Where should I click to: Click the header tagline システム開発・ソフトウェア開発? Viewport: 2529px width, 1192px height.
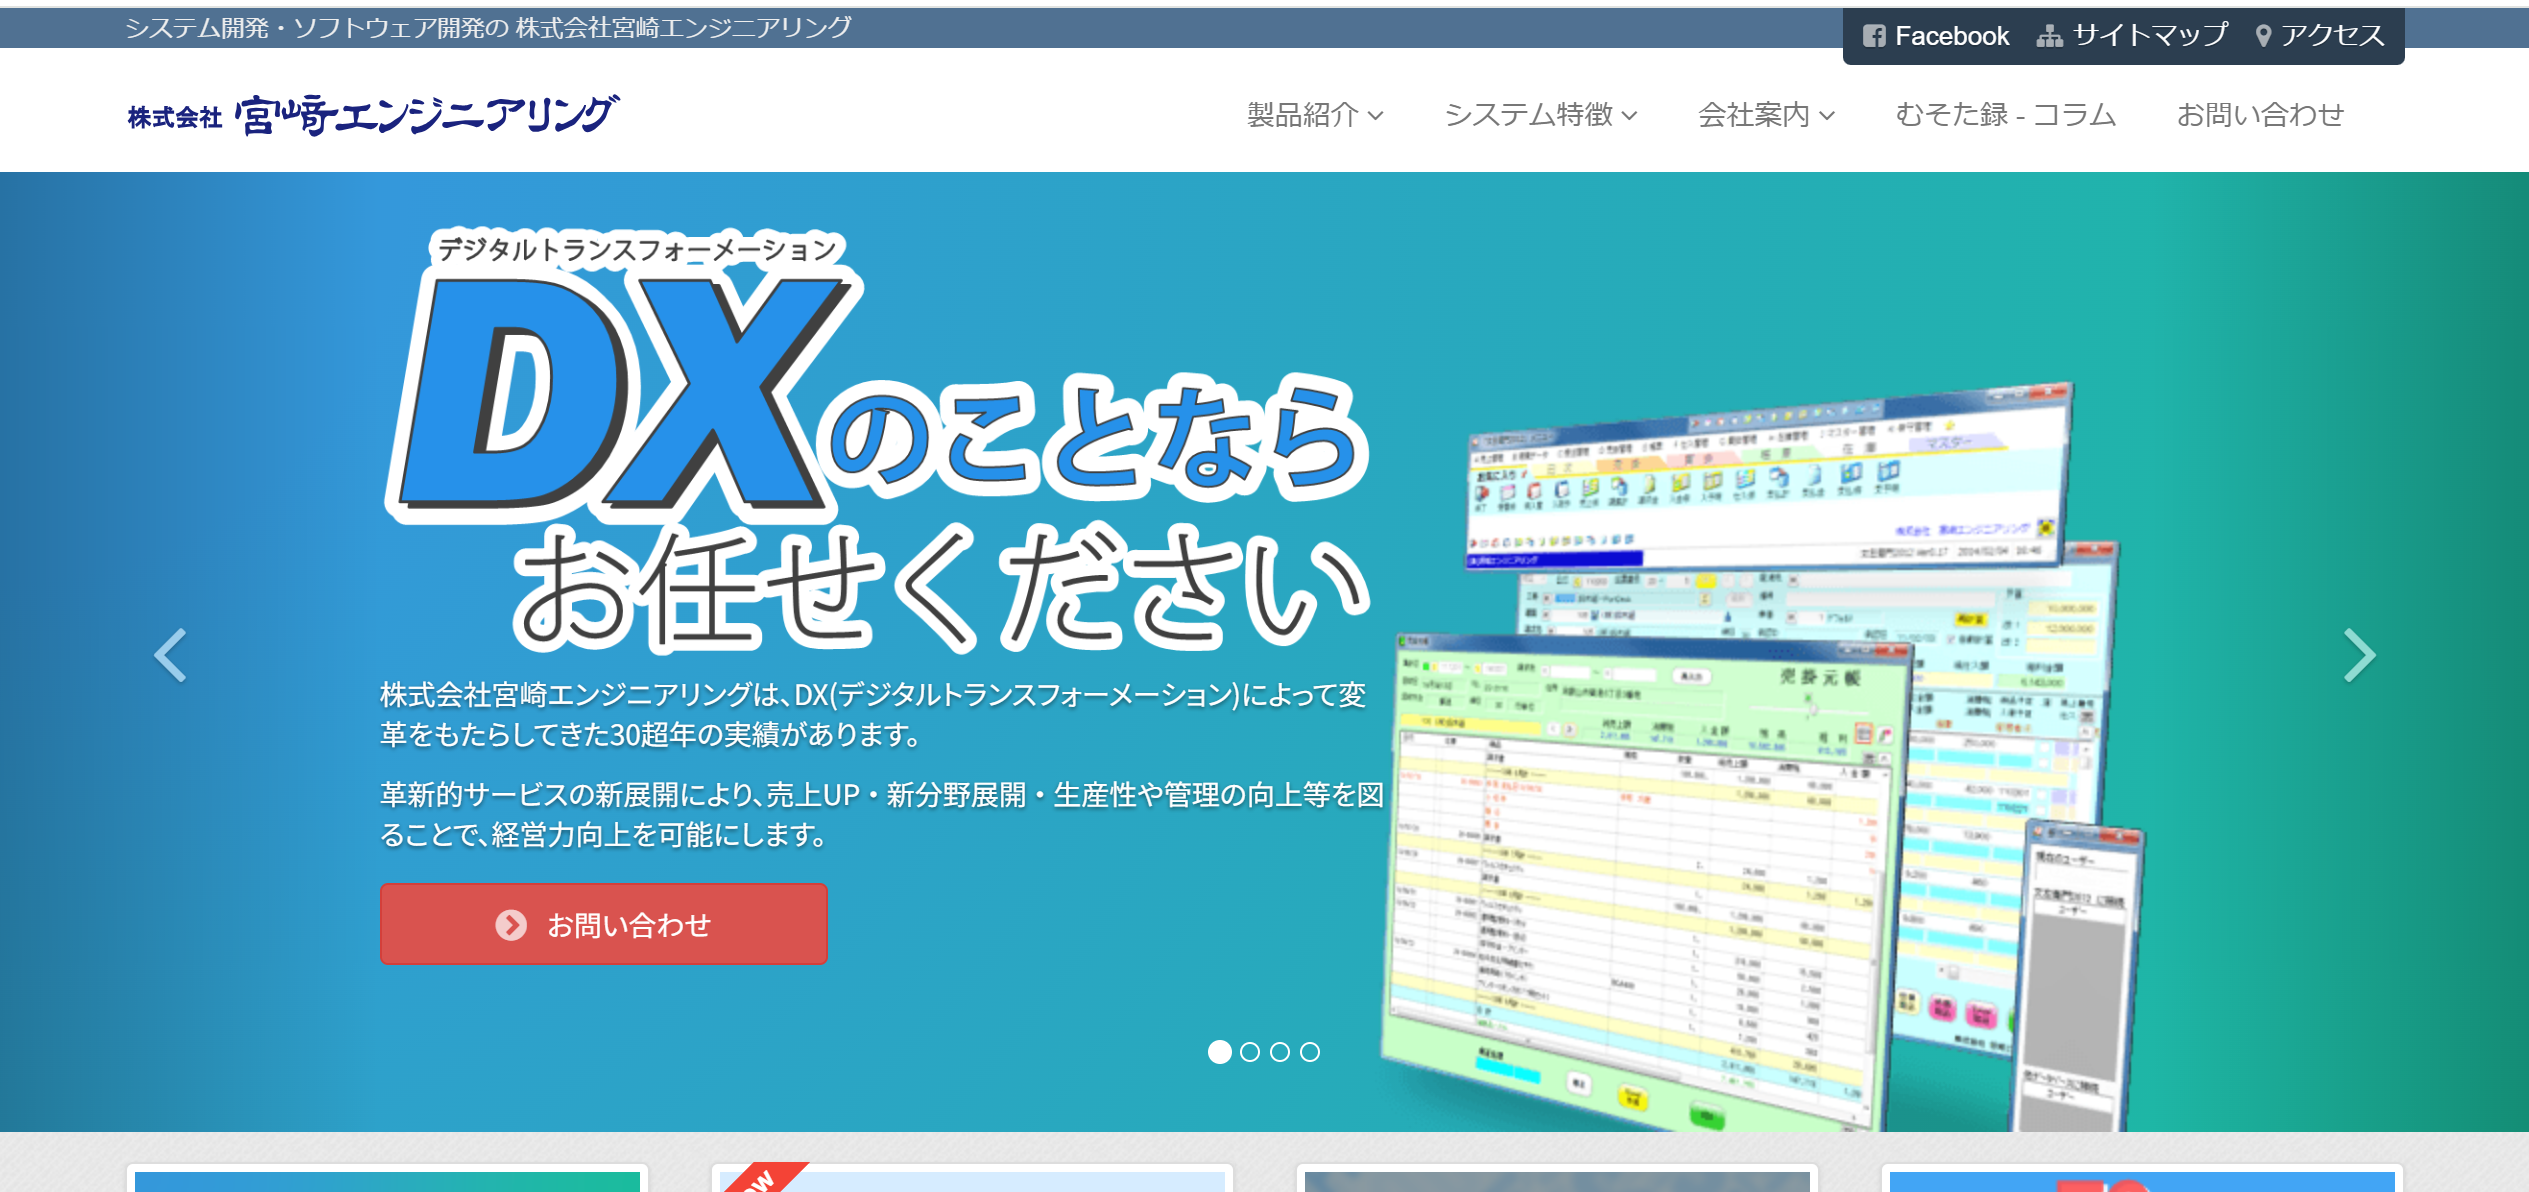tap(488, 28)
